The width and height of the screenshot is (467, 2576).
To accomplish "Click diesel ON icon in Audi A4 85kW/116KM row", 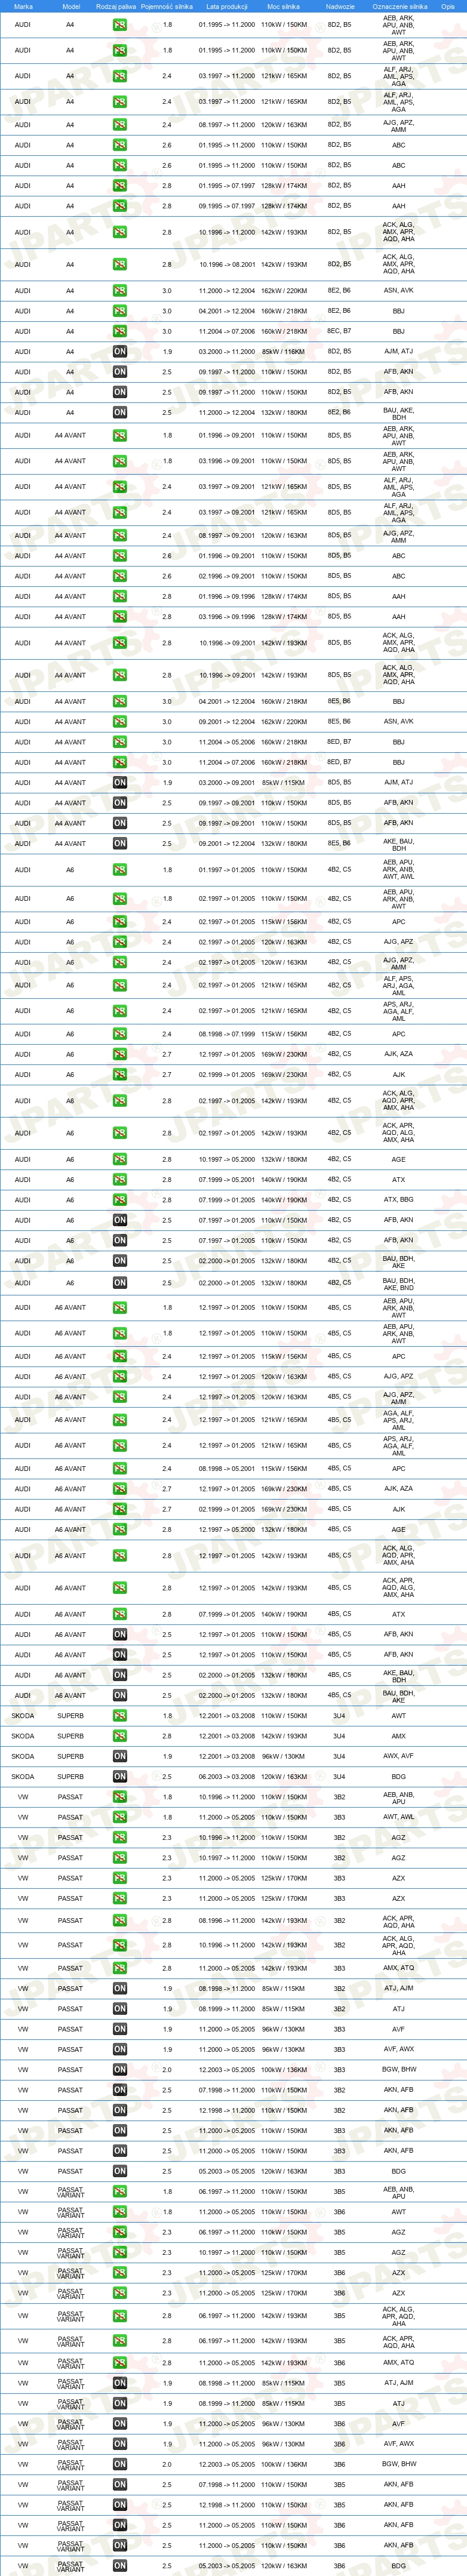I will 119,352.
